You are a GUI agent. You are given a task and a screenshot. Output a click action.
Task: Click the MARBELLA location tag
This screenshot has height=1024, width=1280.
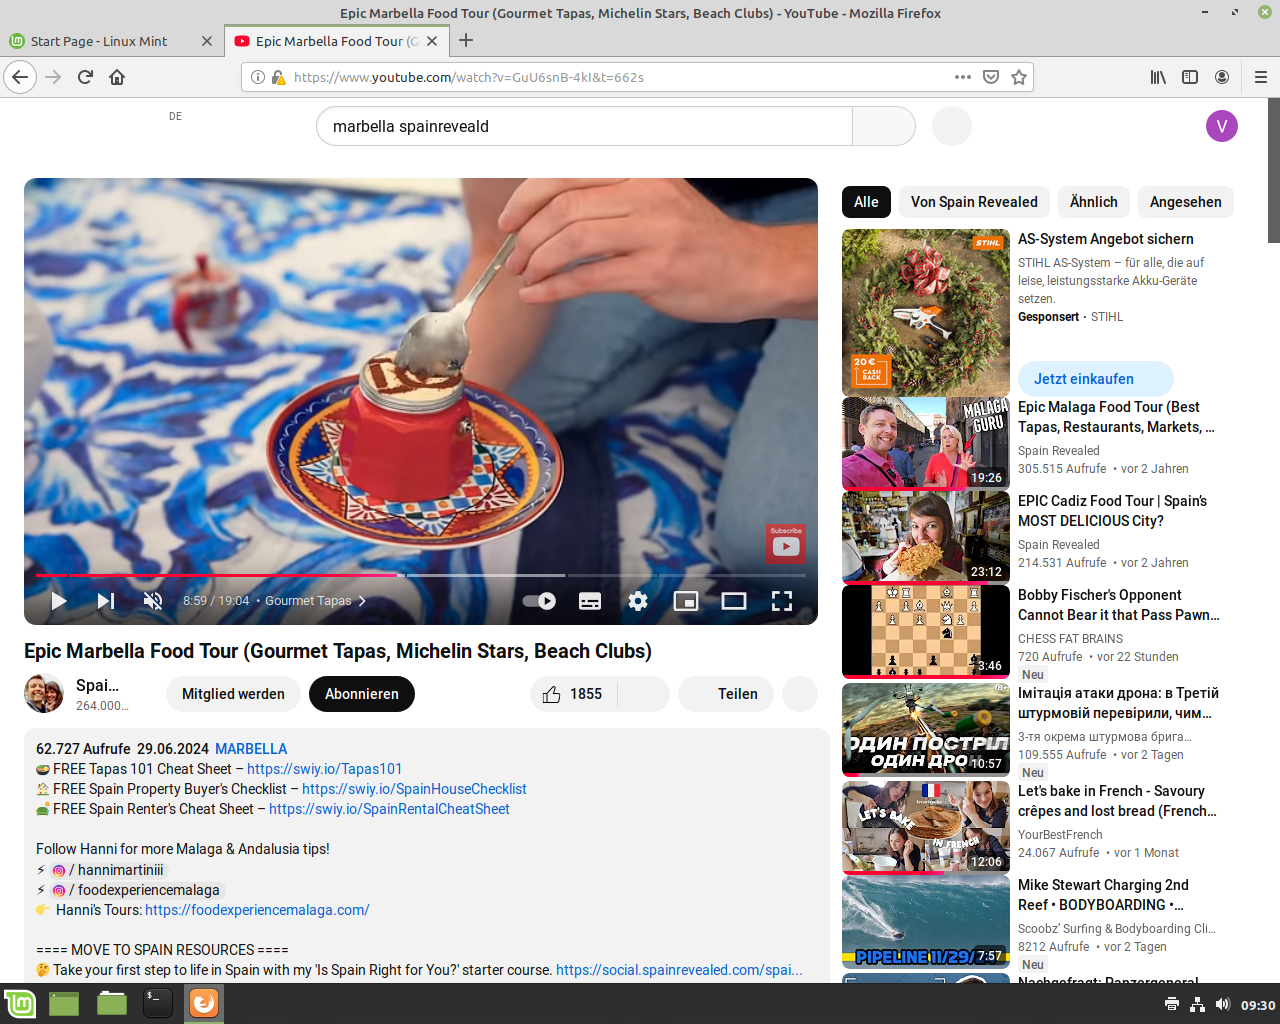click(x=251, y=749)
